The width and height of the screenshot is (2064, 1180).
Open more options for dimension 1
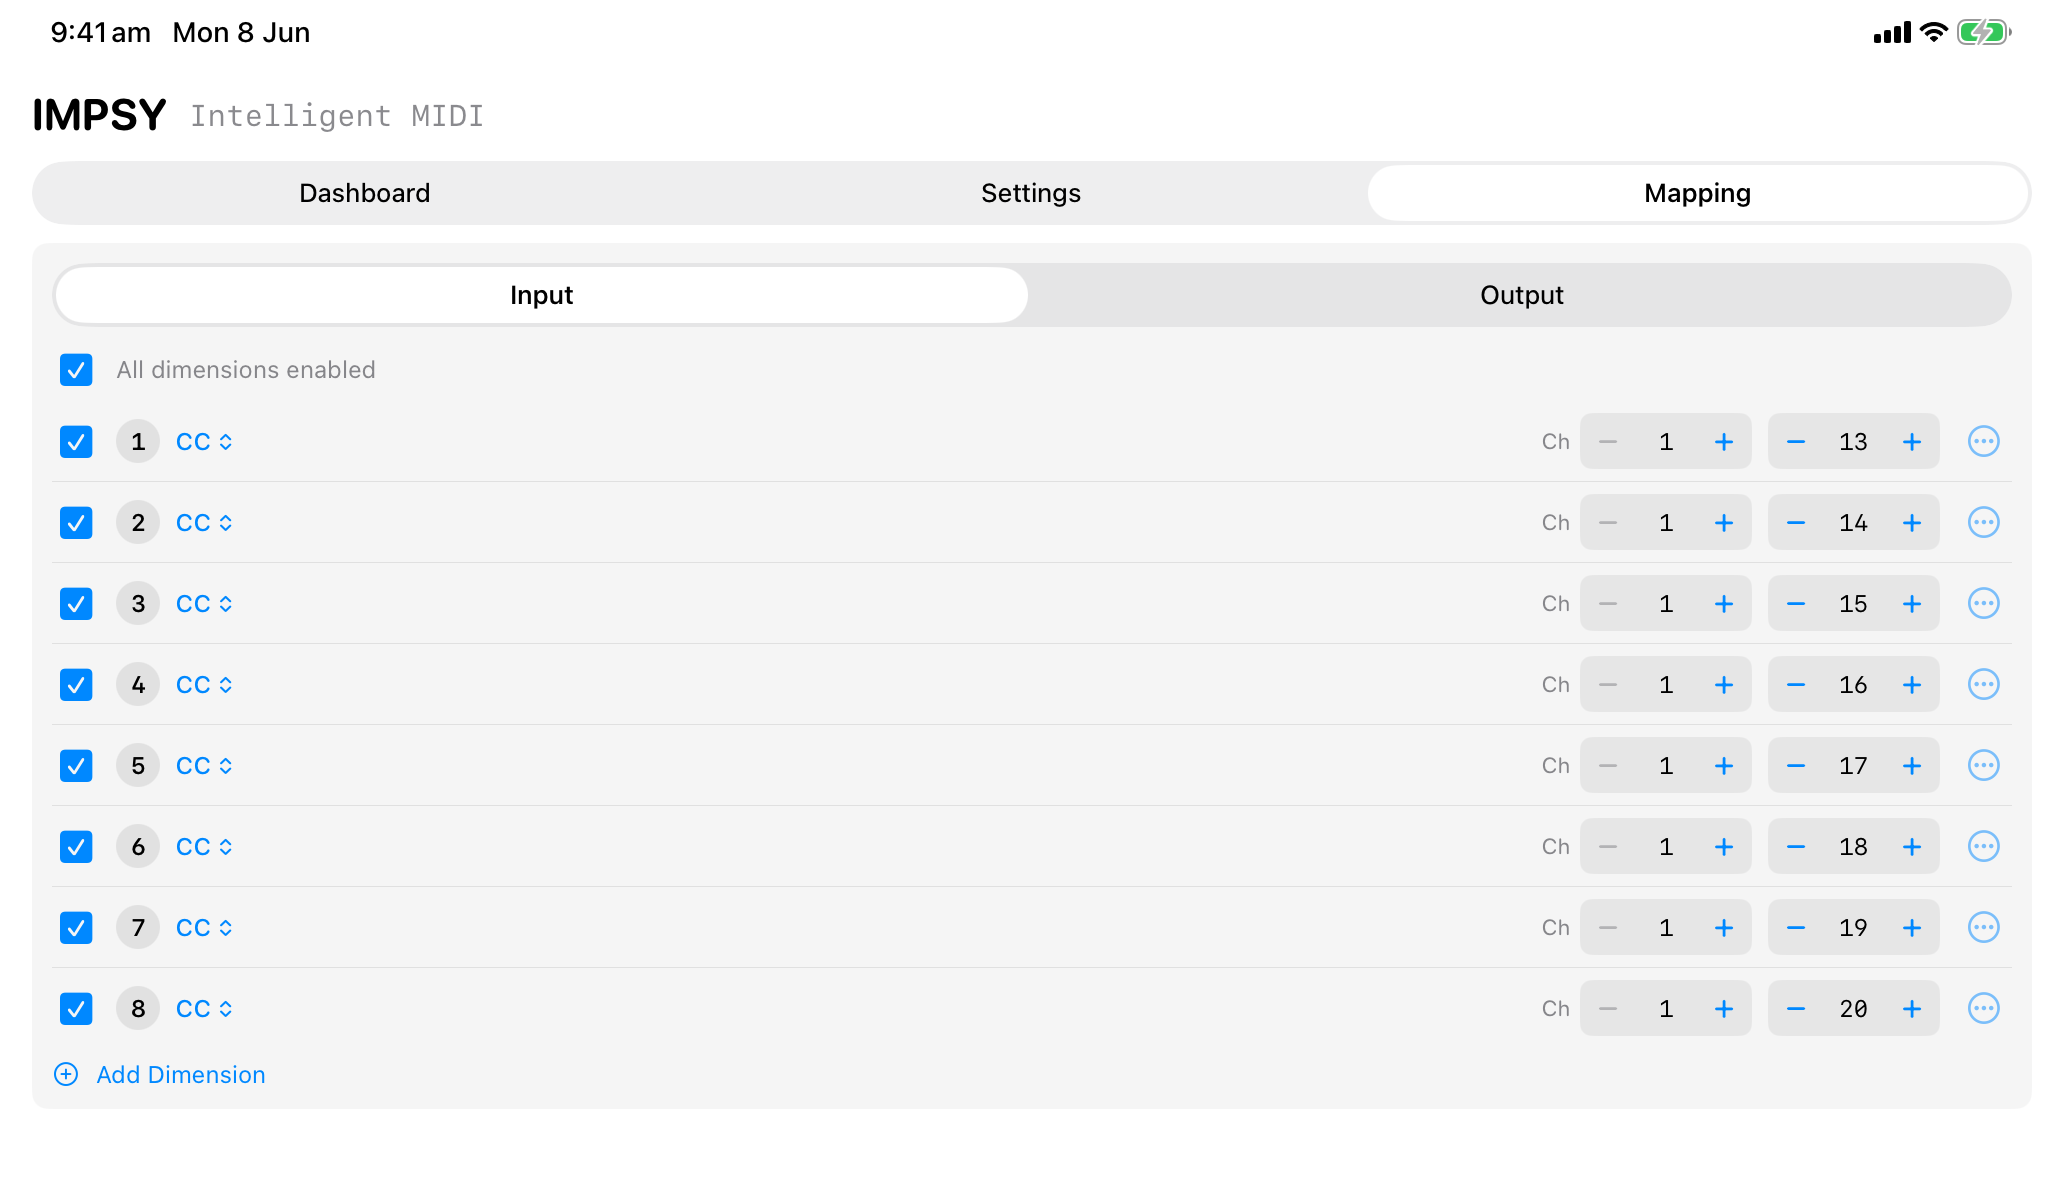pos(1983,441)
